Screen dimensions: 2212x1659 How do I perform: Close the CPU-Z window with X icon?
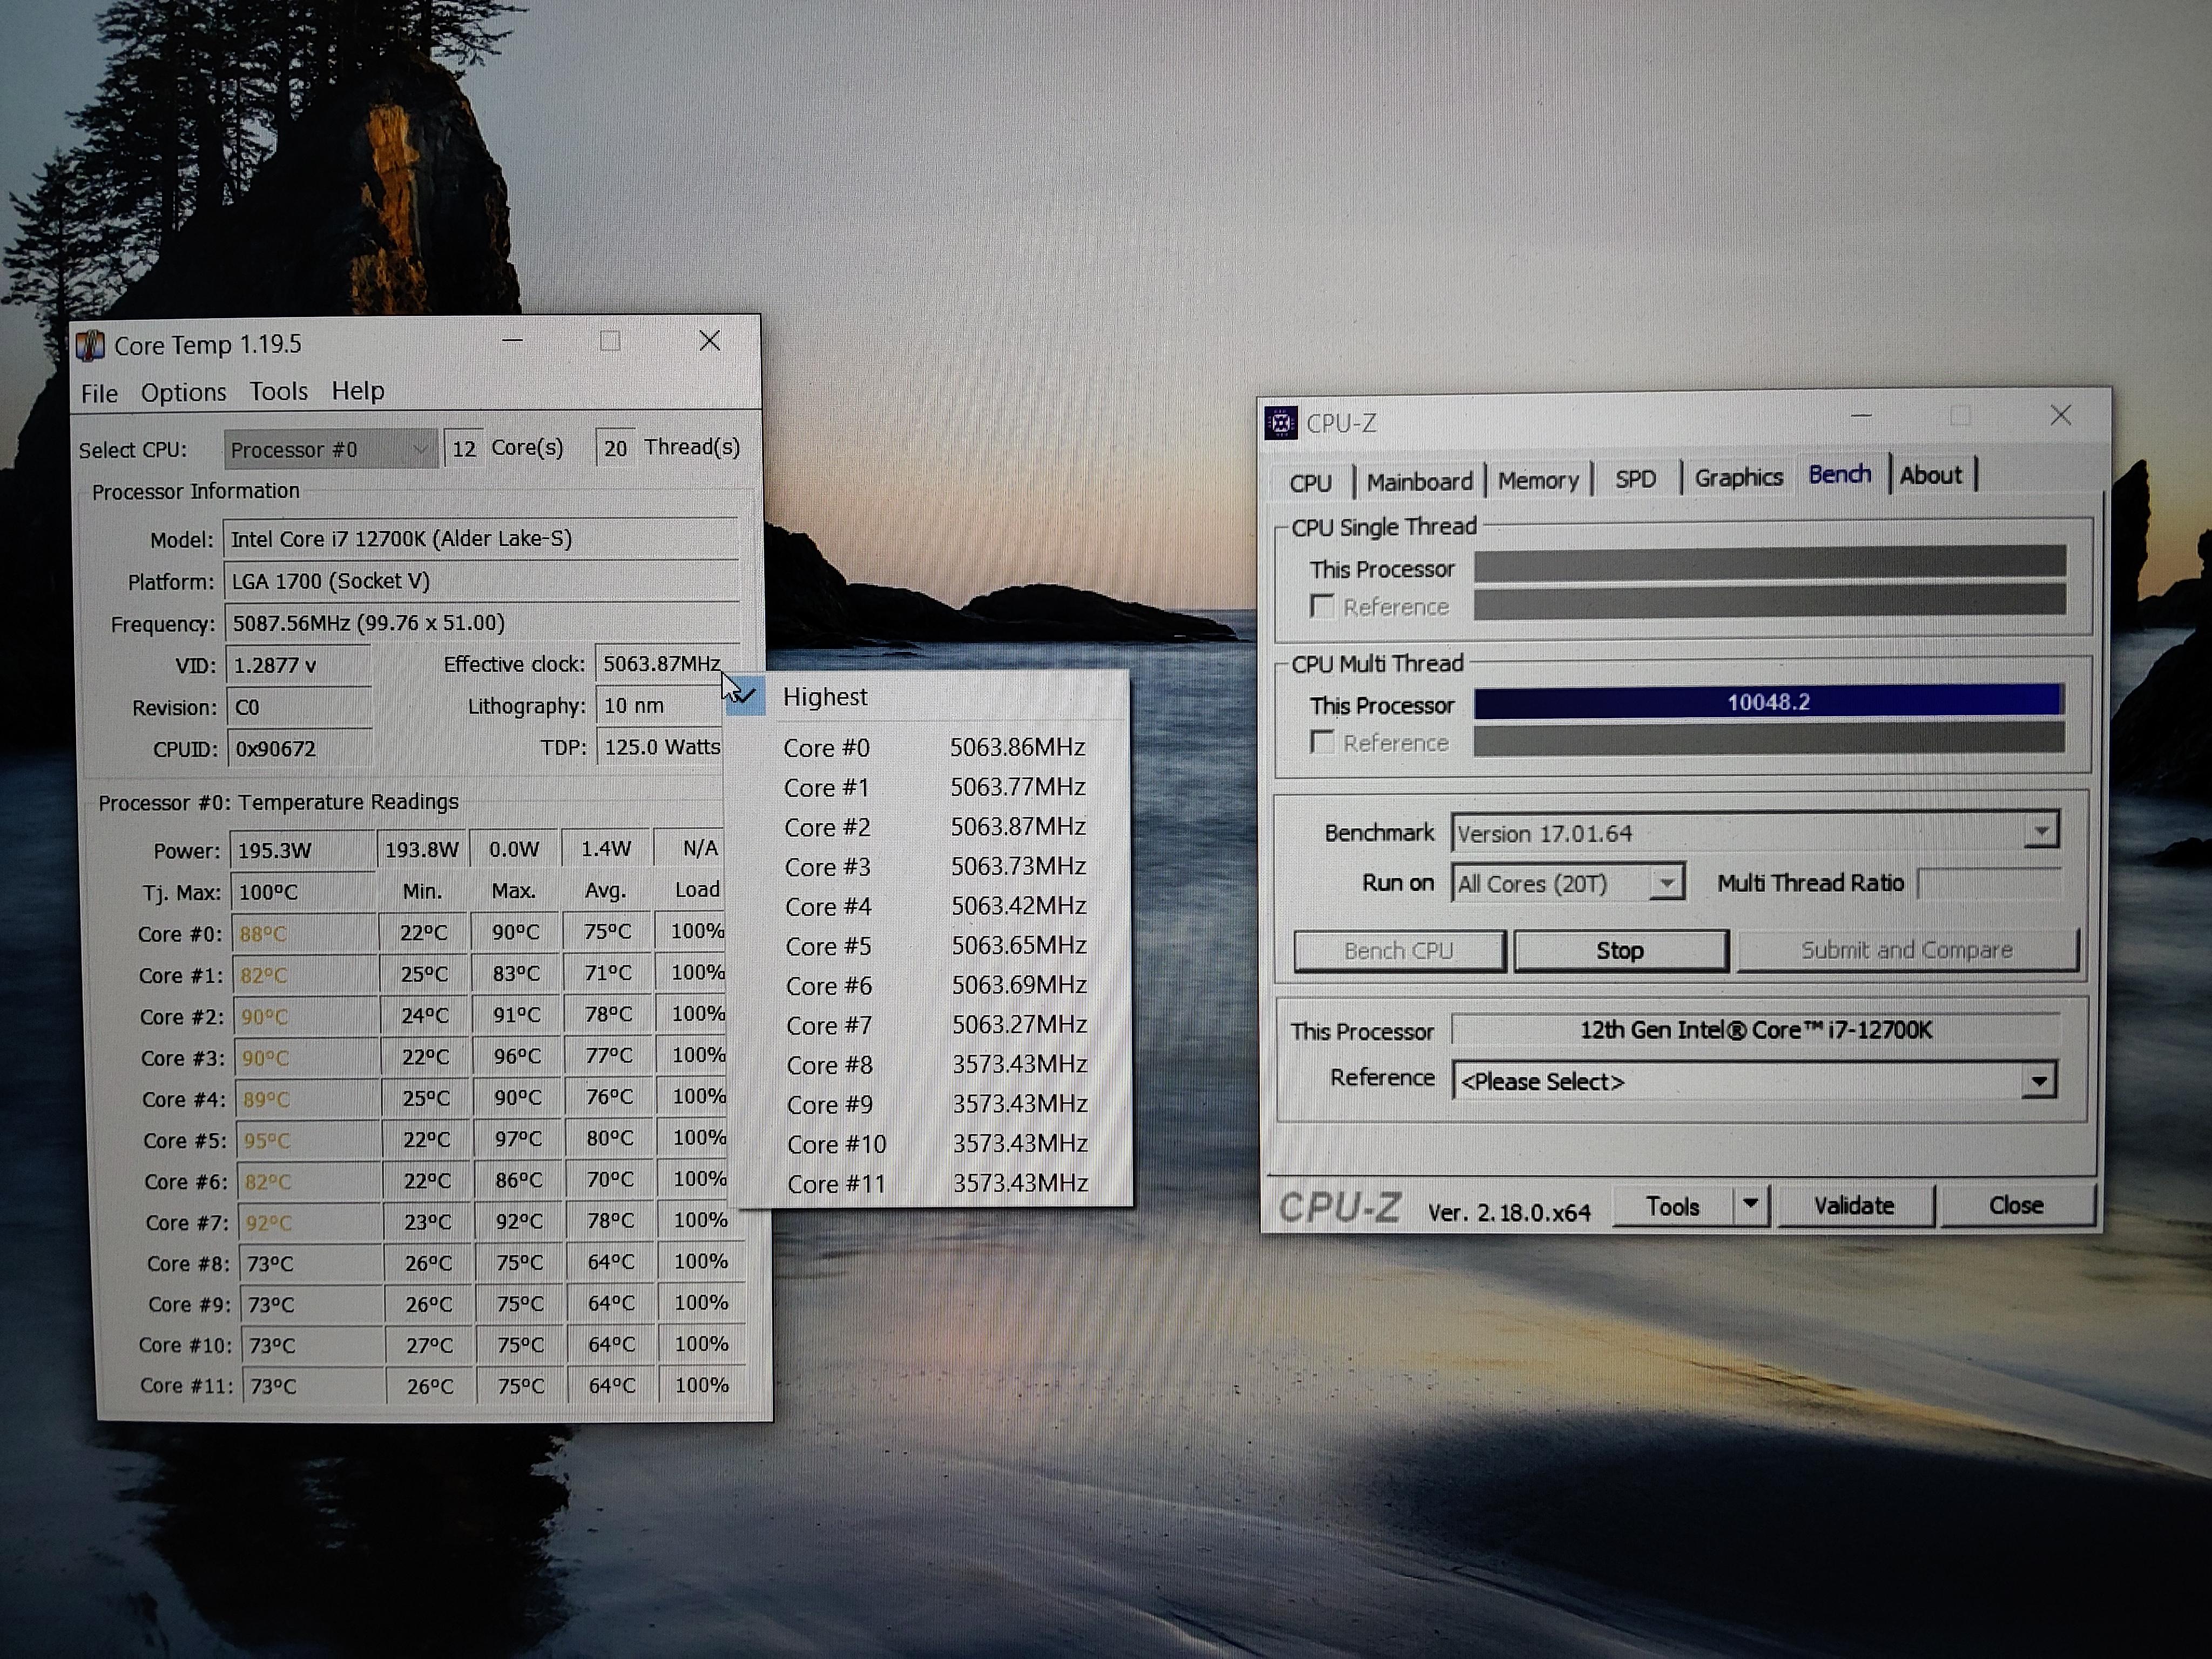(x=2060, y=415)
